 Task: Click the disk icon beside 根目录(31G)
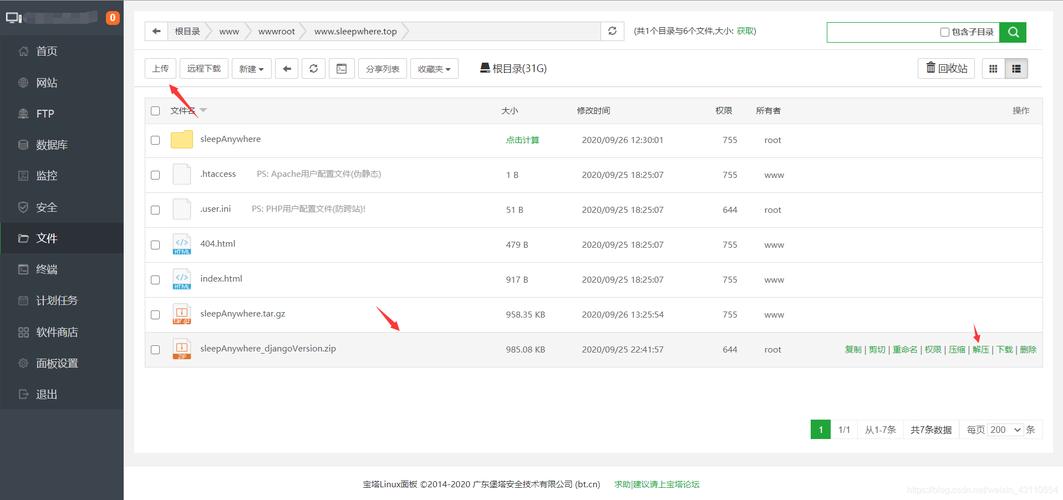(x=485, y=68)
